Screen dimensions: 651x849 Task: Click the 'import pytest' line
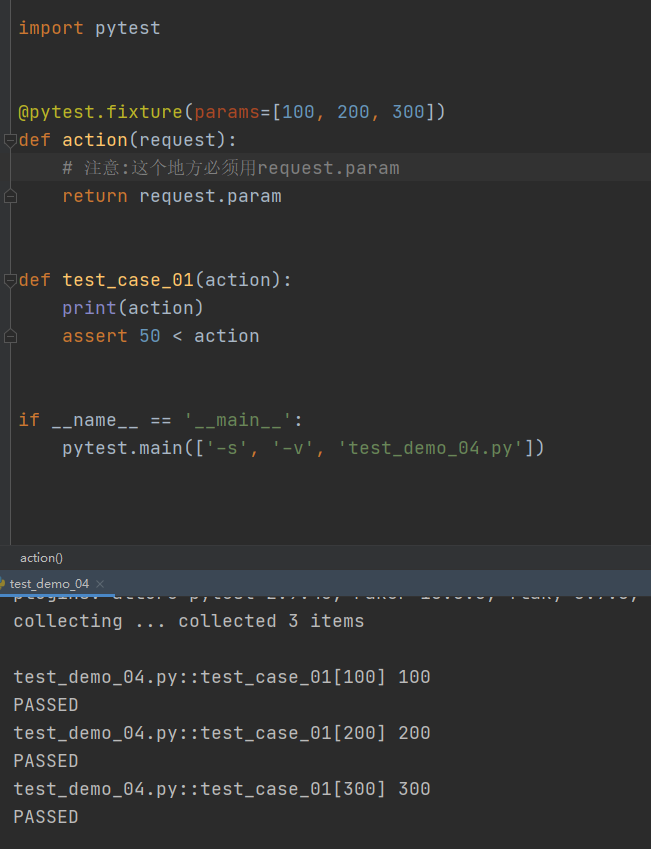89,28
